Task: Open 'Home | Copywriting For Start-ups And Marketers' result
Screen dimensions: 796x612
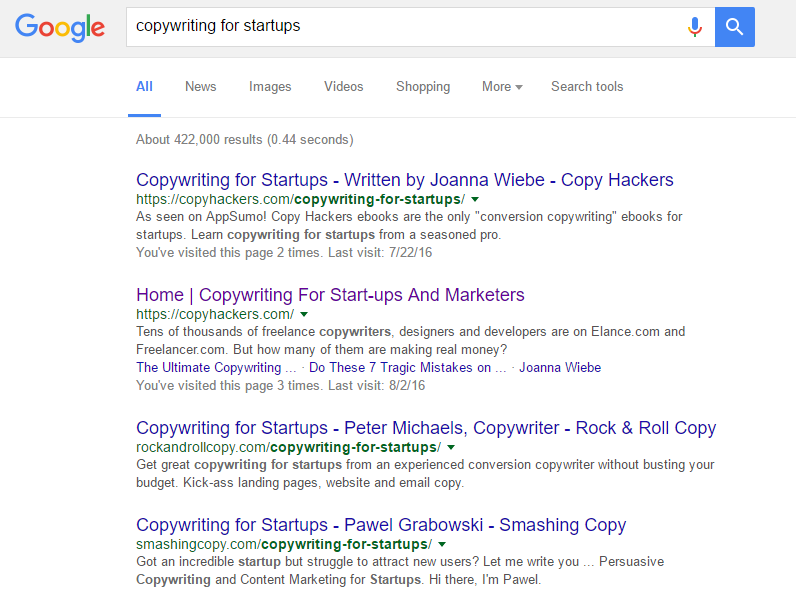Action: pyautogui.click(x=330, y=295)
